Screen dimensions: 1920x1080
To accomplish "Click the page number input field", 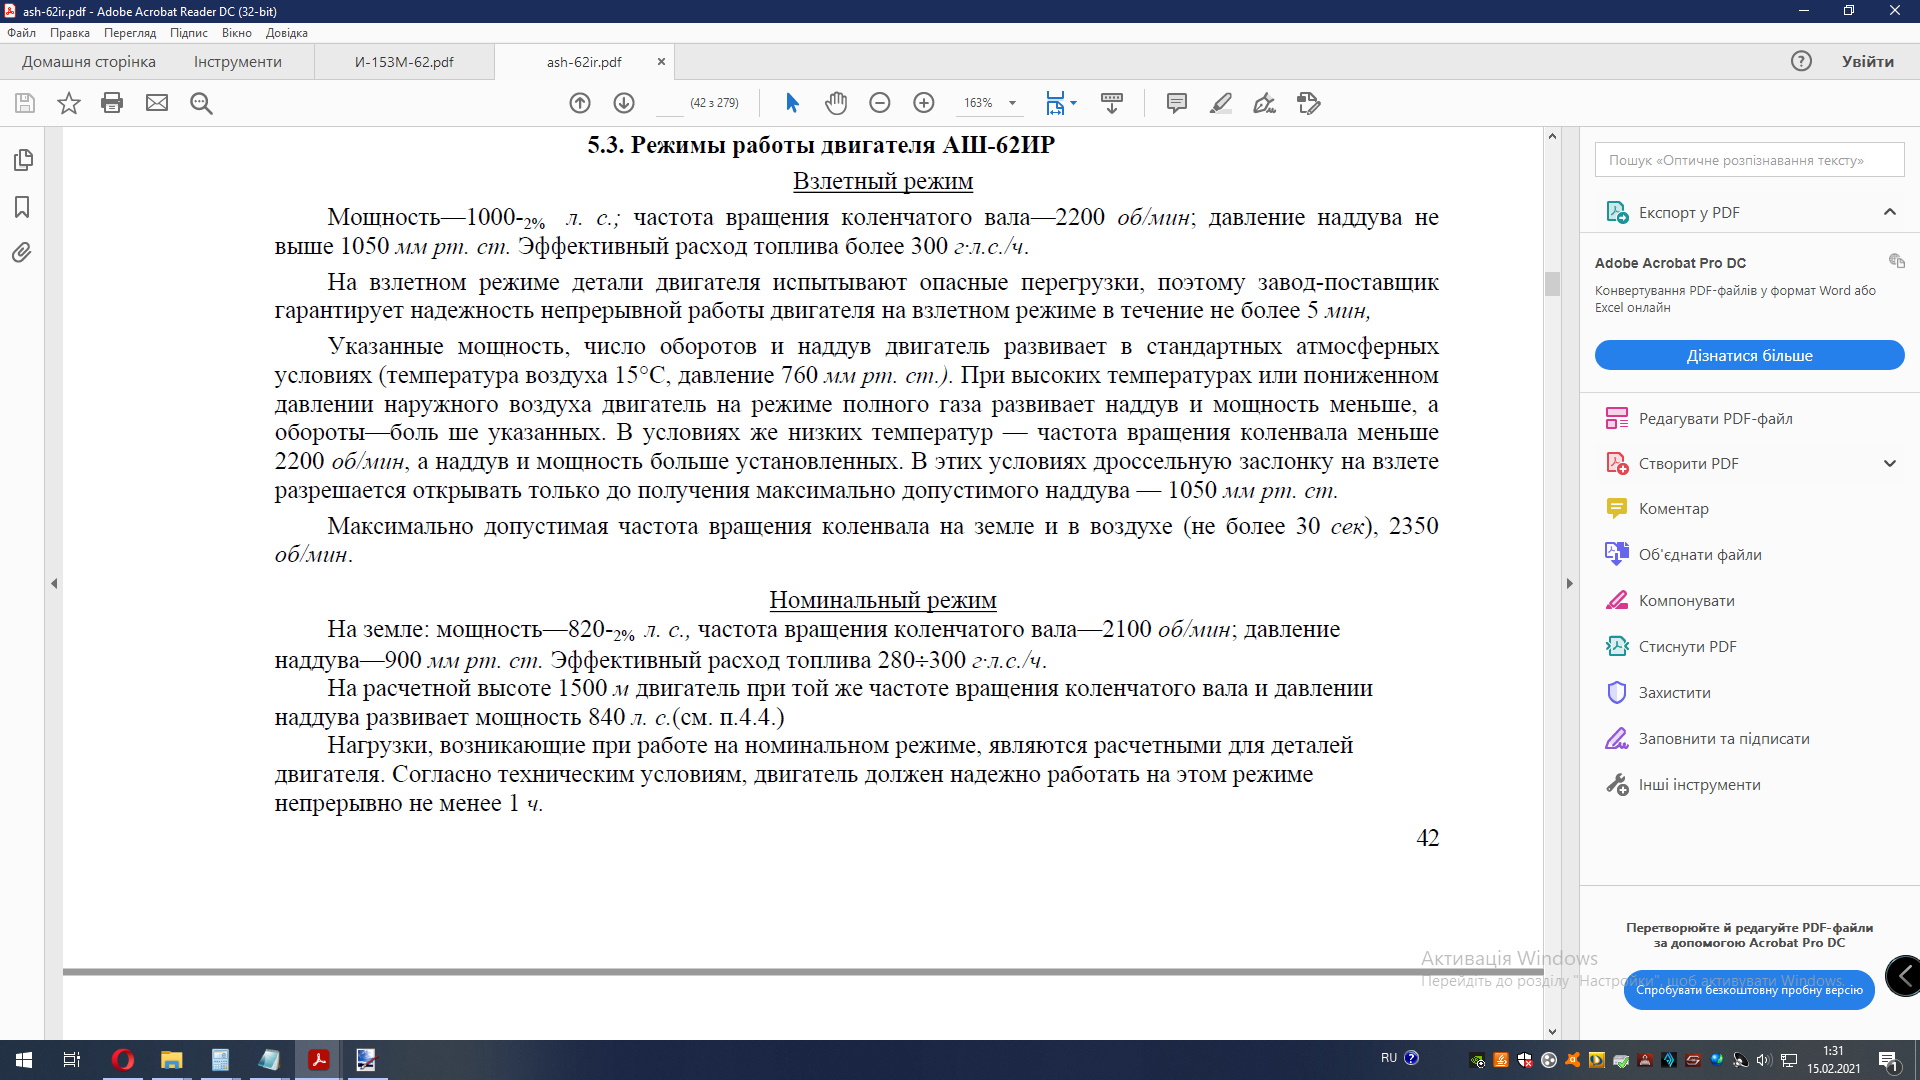I will tap(670, 103).
